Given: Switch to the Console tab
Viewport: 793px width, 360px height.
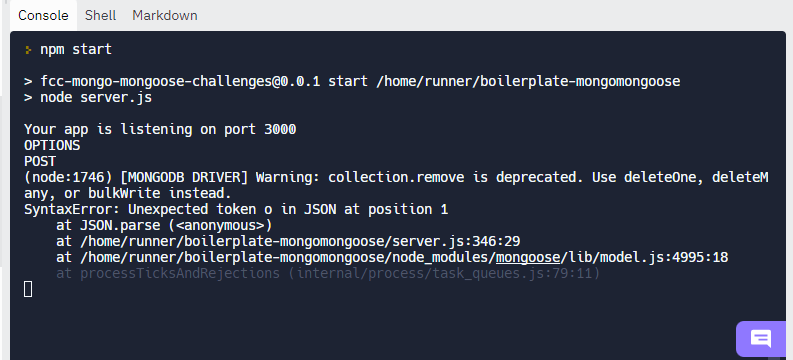Looking at the screenshot, I should tap(43, 16).
